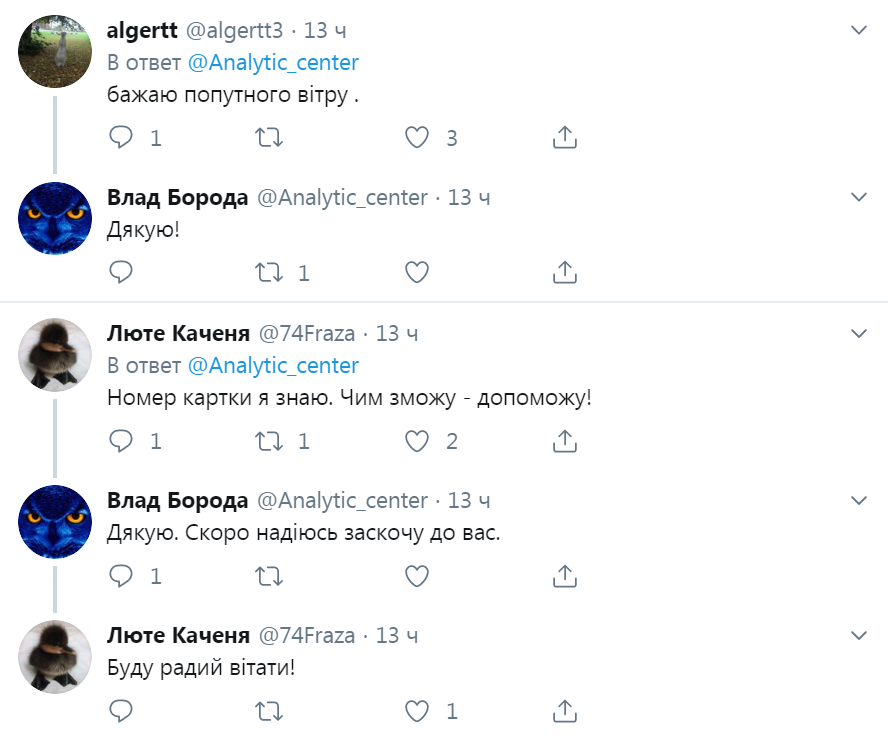Reply to the "Буду радий вітати!" tweet
The width and height of the screenshot is (888, 736).
pyautogui.click(x=120, y=712)
